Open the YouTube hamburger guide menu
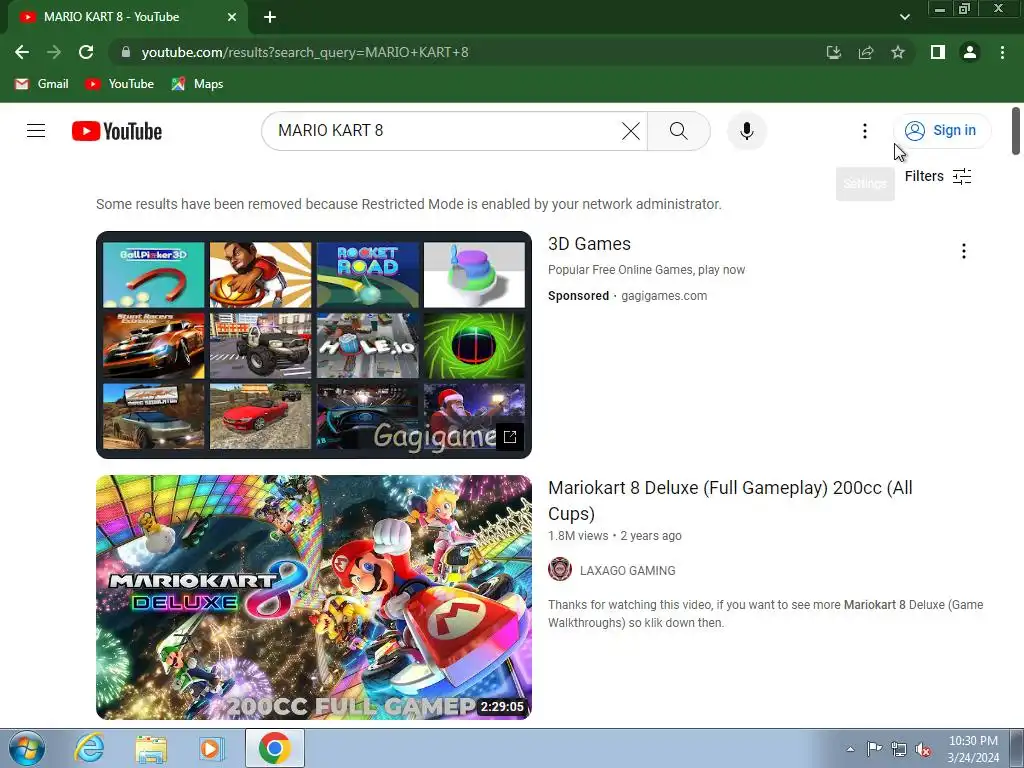Image resolution: width=1024 pixels, height=768 pixels. pyautogui.click(x=36, y=131)
